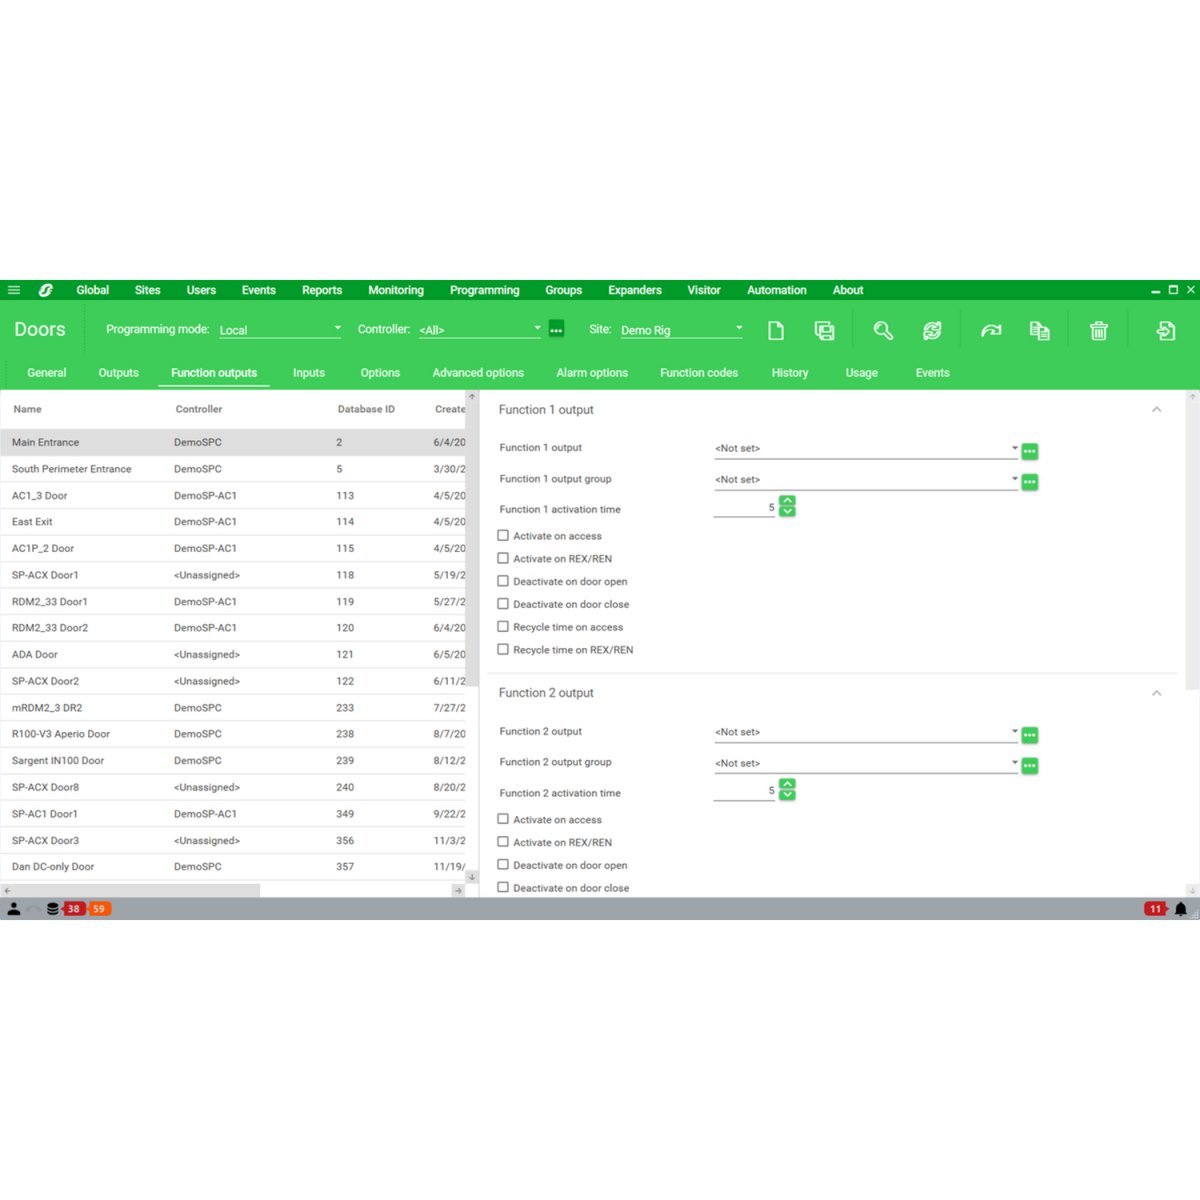Screen dimensions: 1200x1200
Task: Delete the selected door record
Action: (x=1099, y=329)
